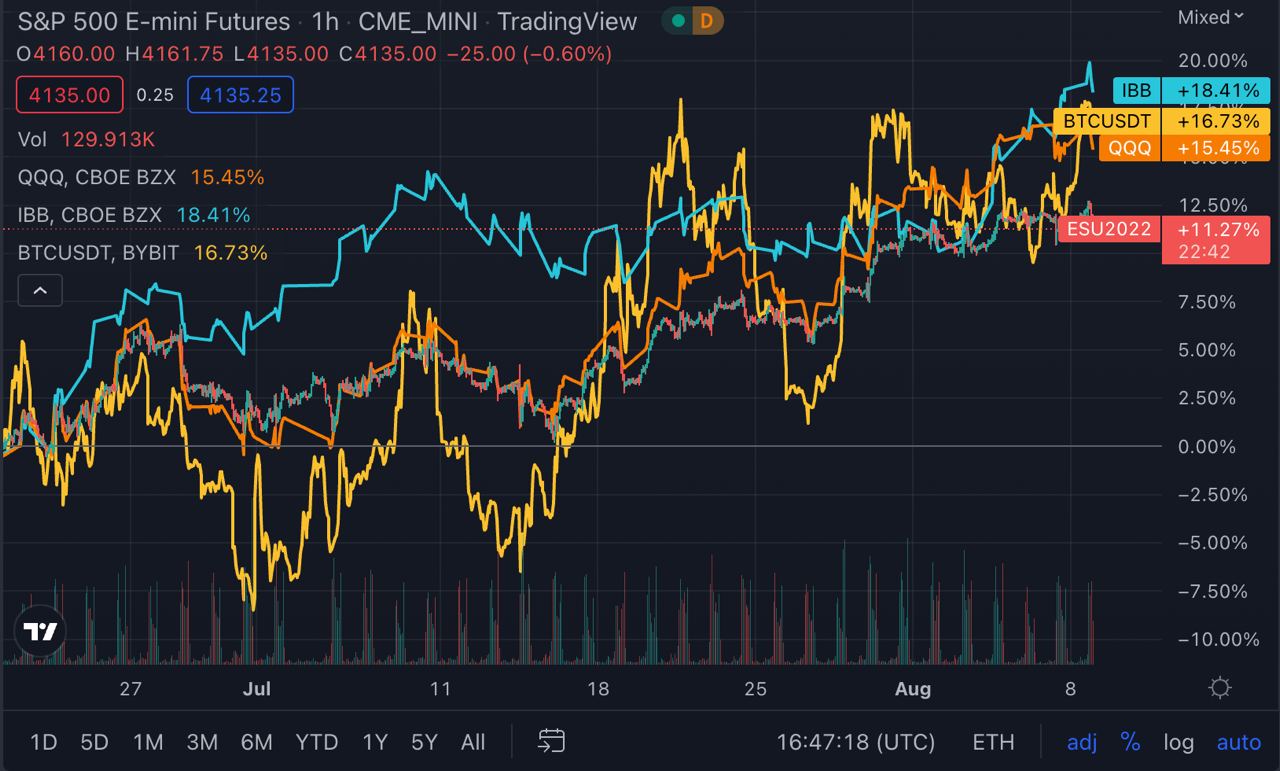Open the ETH session dropdown
Viewport: 1280px width, 771px height.
(x=993, y=742)
